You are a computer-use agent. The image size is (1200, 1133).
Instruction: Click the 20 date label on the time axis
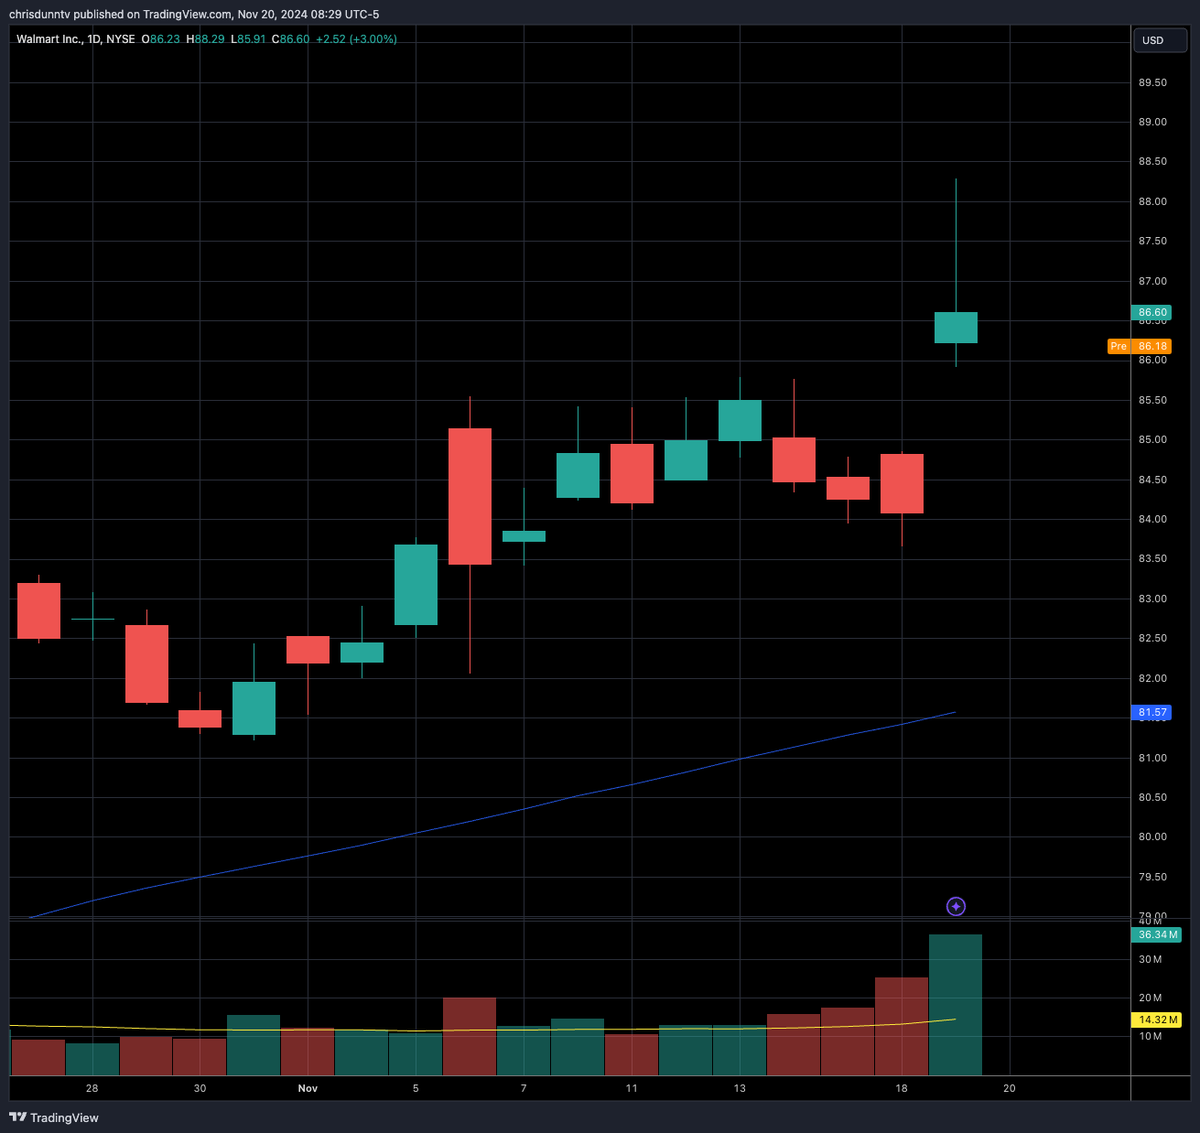click(x=1009, y=1088)
